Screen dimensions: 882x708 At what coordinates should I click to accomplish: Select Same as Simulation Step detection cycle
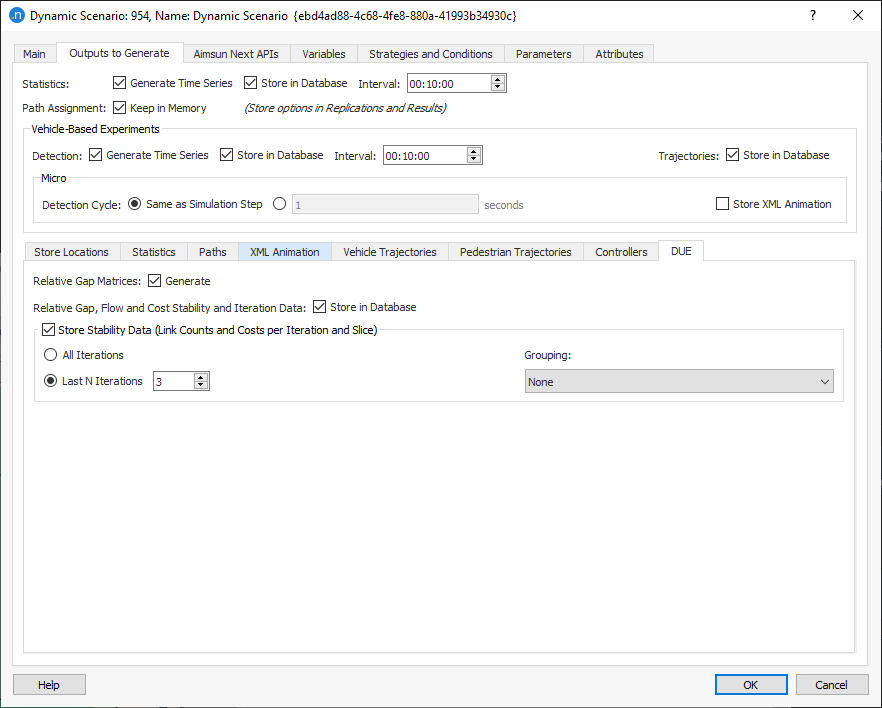tap(135, 204)
